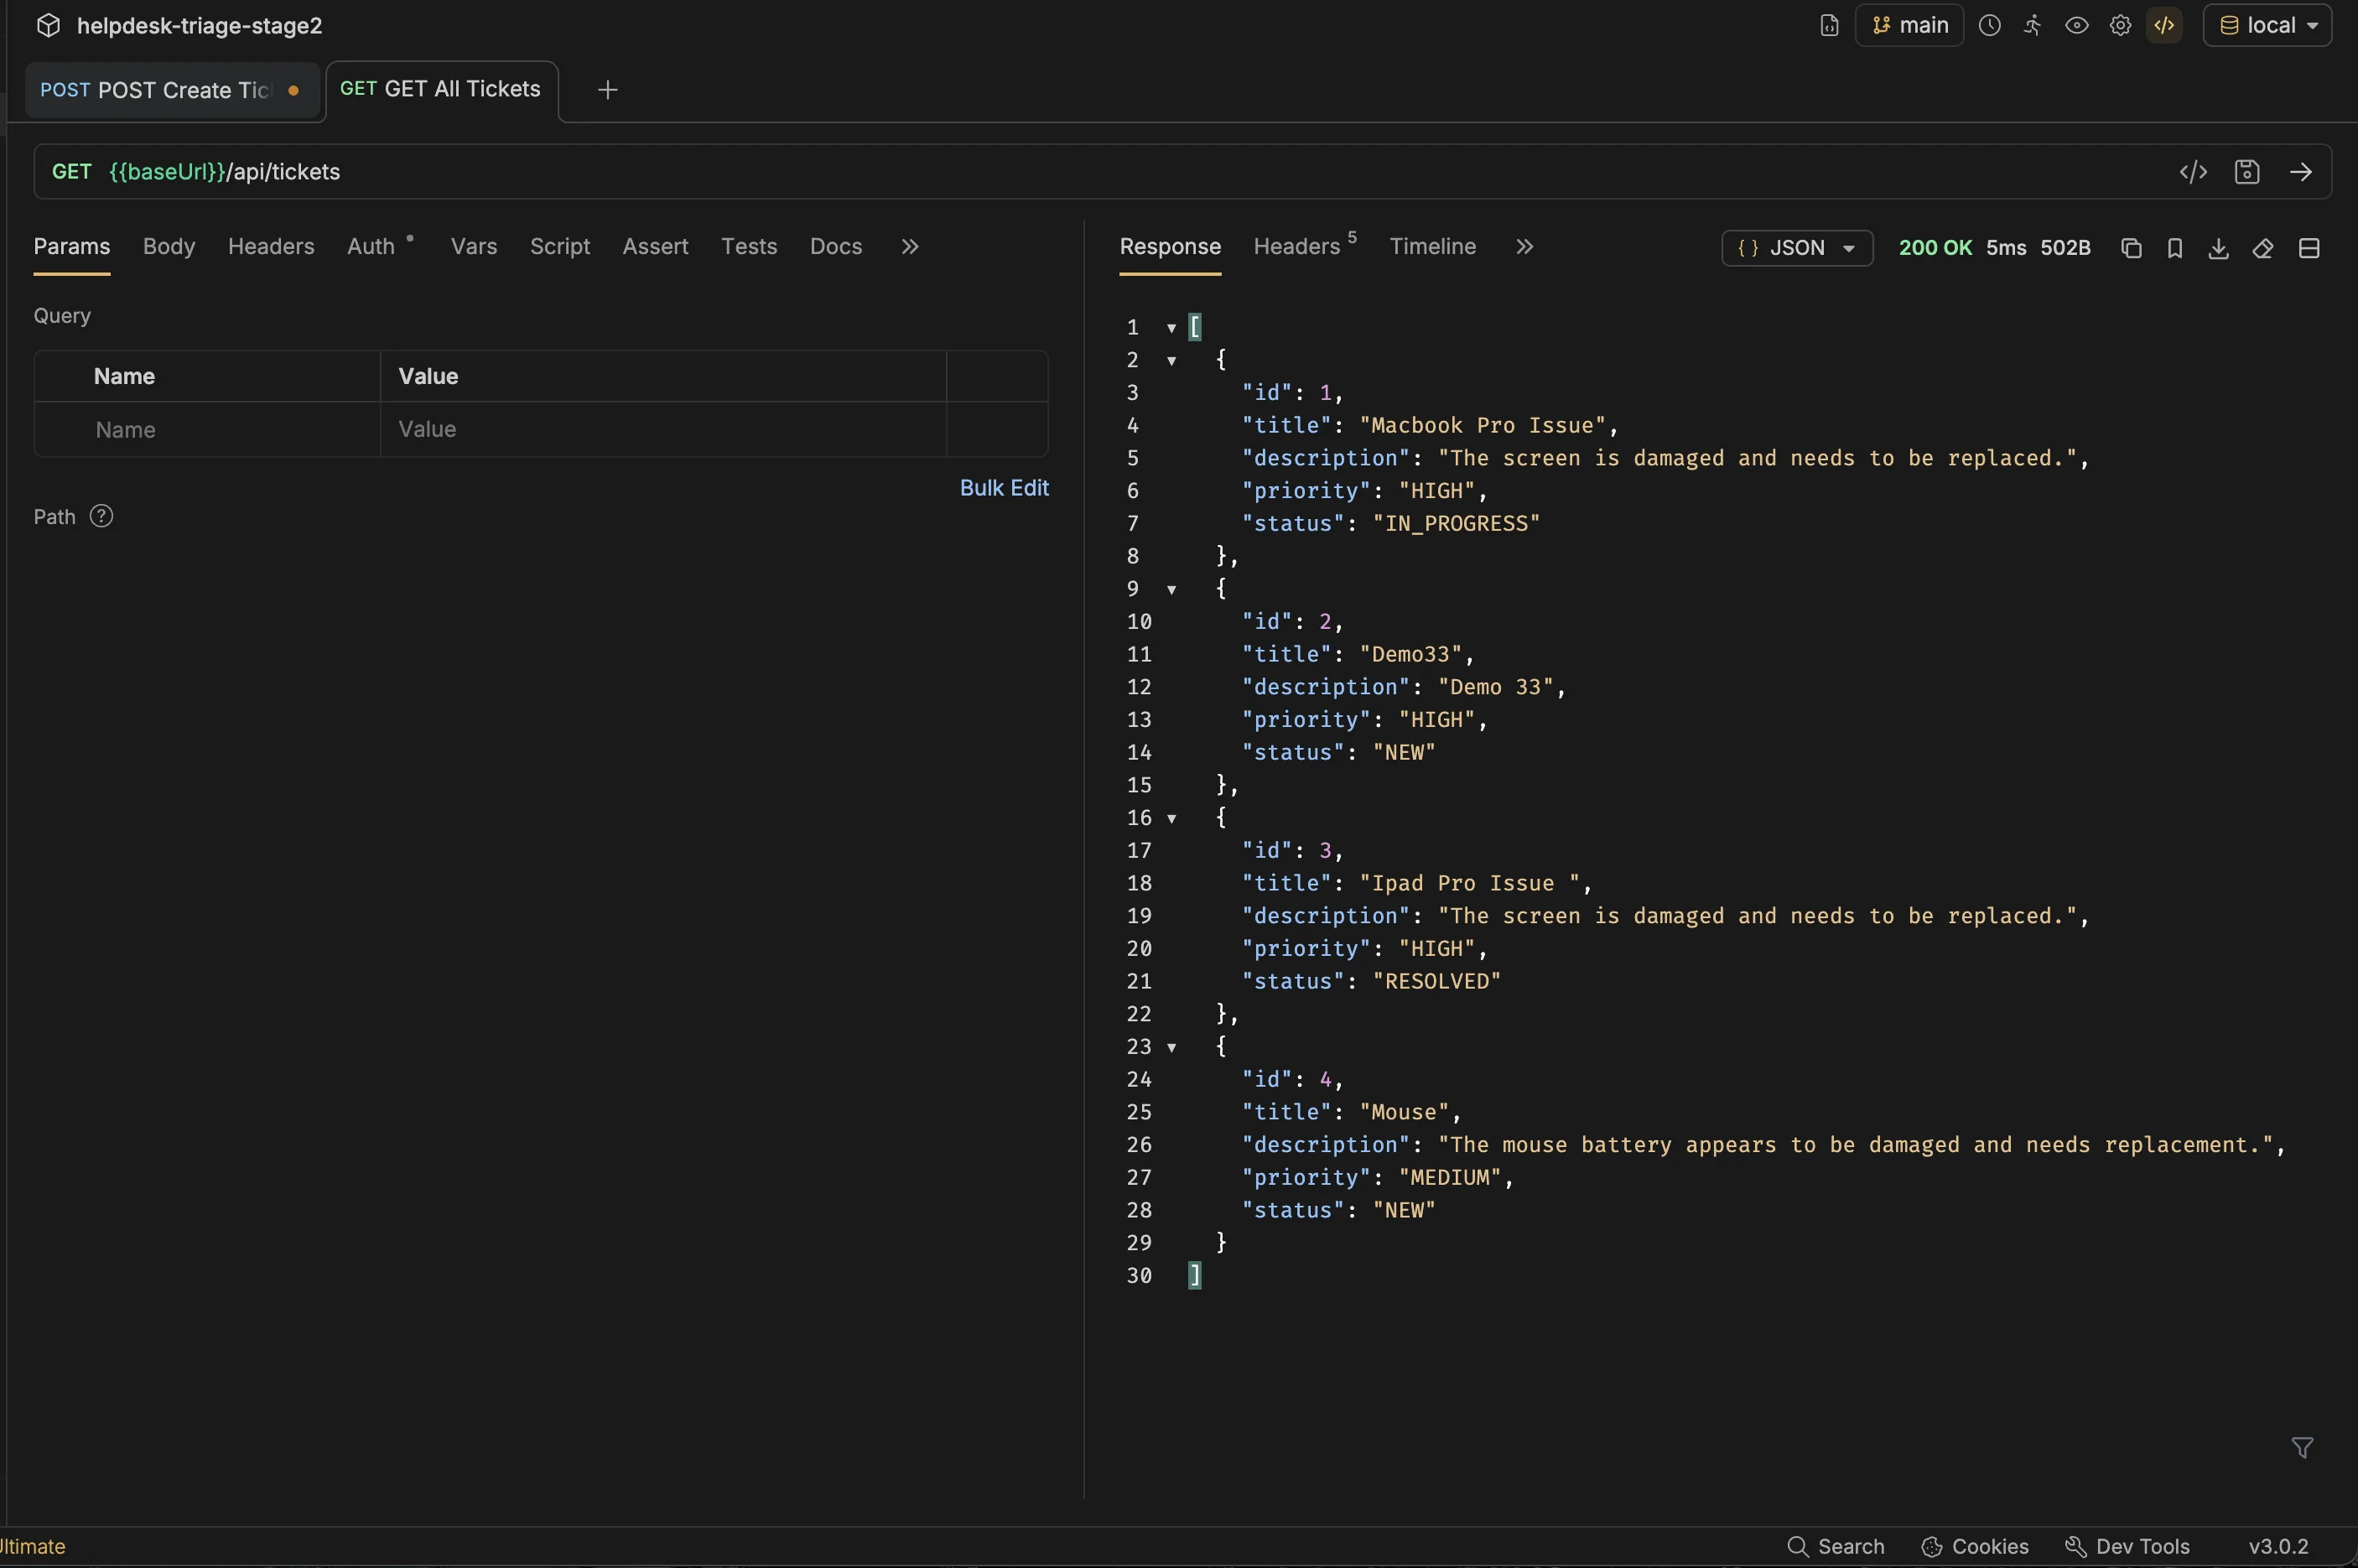Collapse the root array at line 1

(x=1171, y=328)
